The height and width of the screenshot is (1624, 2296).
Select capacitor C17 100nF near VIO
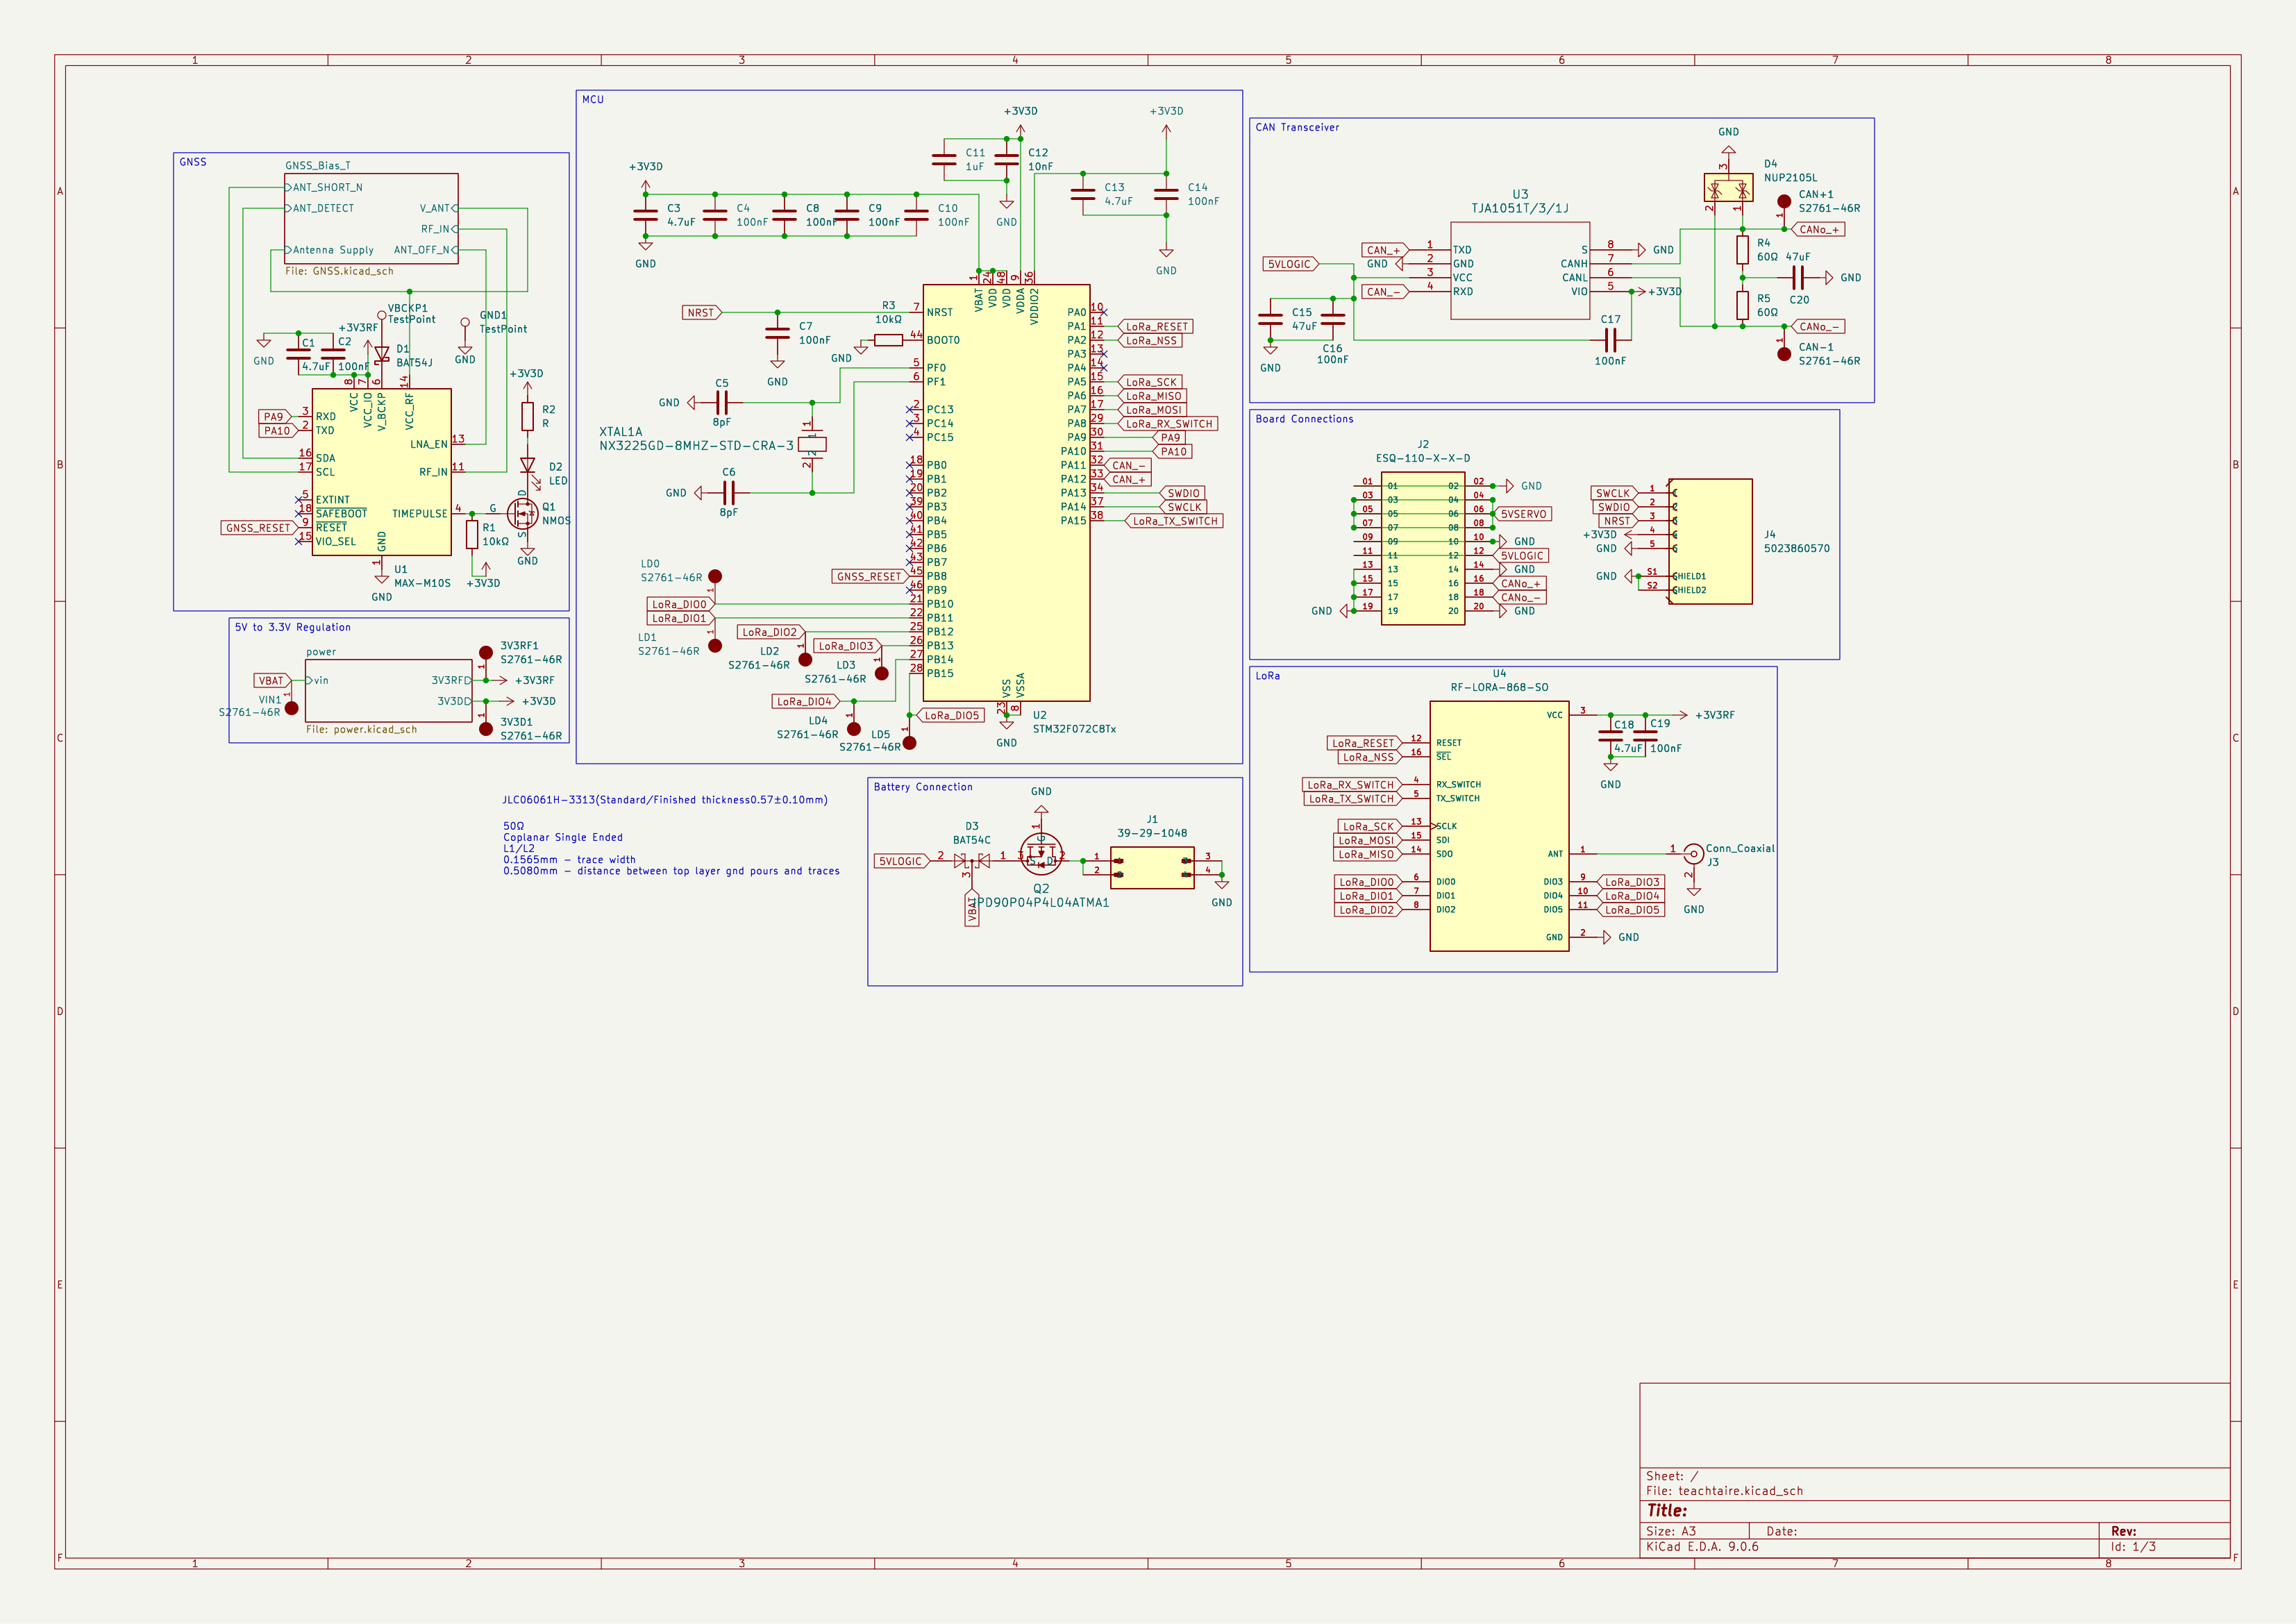pyautogui.click(x=1610, y=340)
